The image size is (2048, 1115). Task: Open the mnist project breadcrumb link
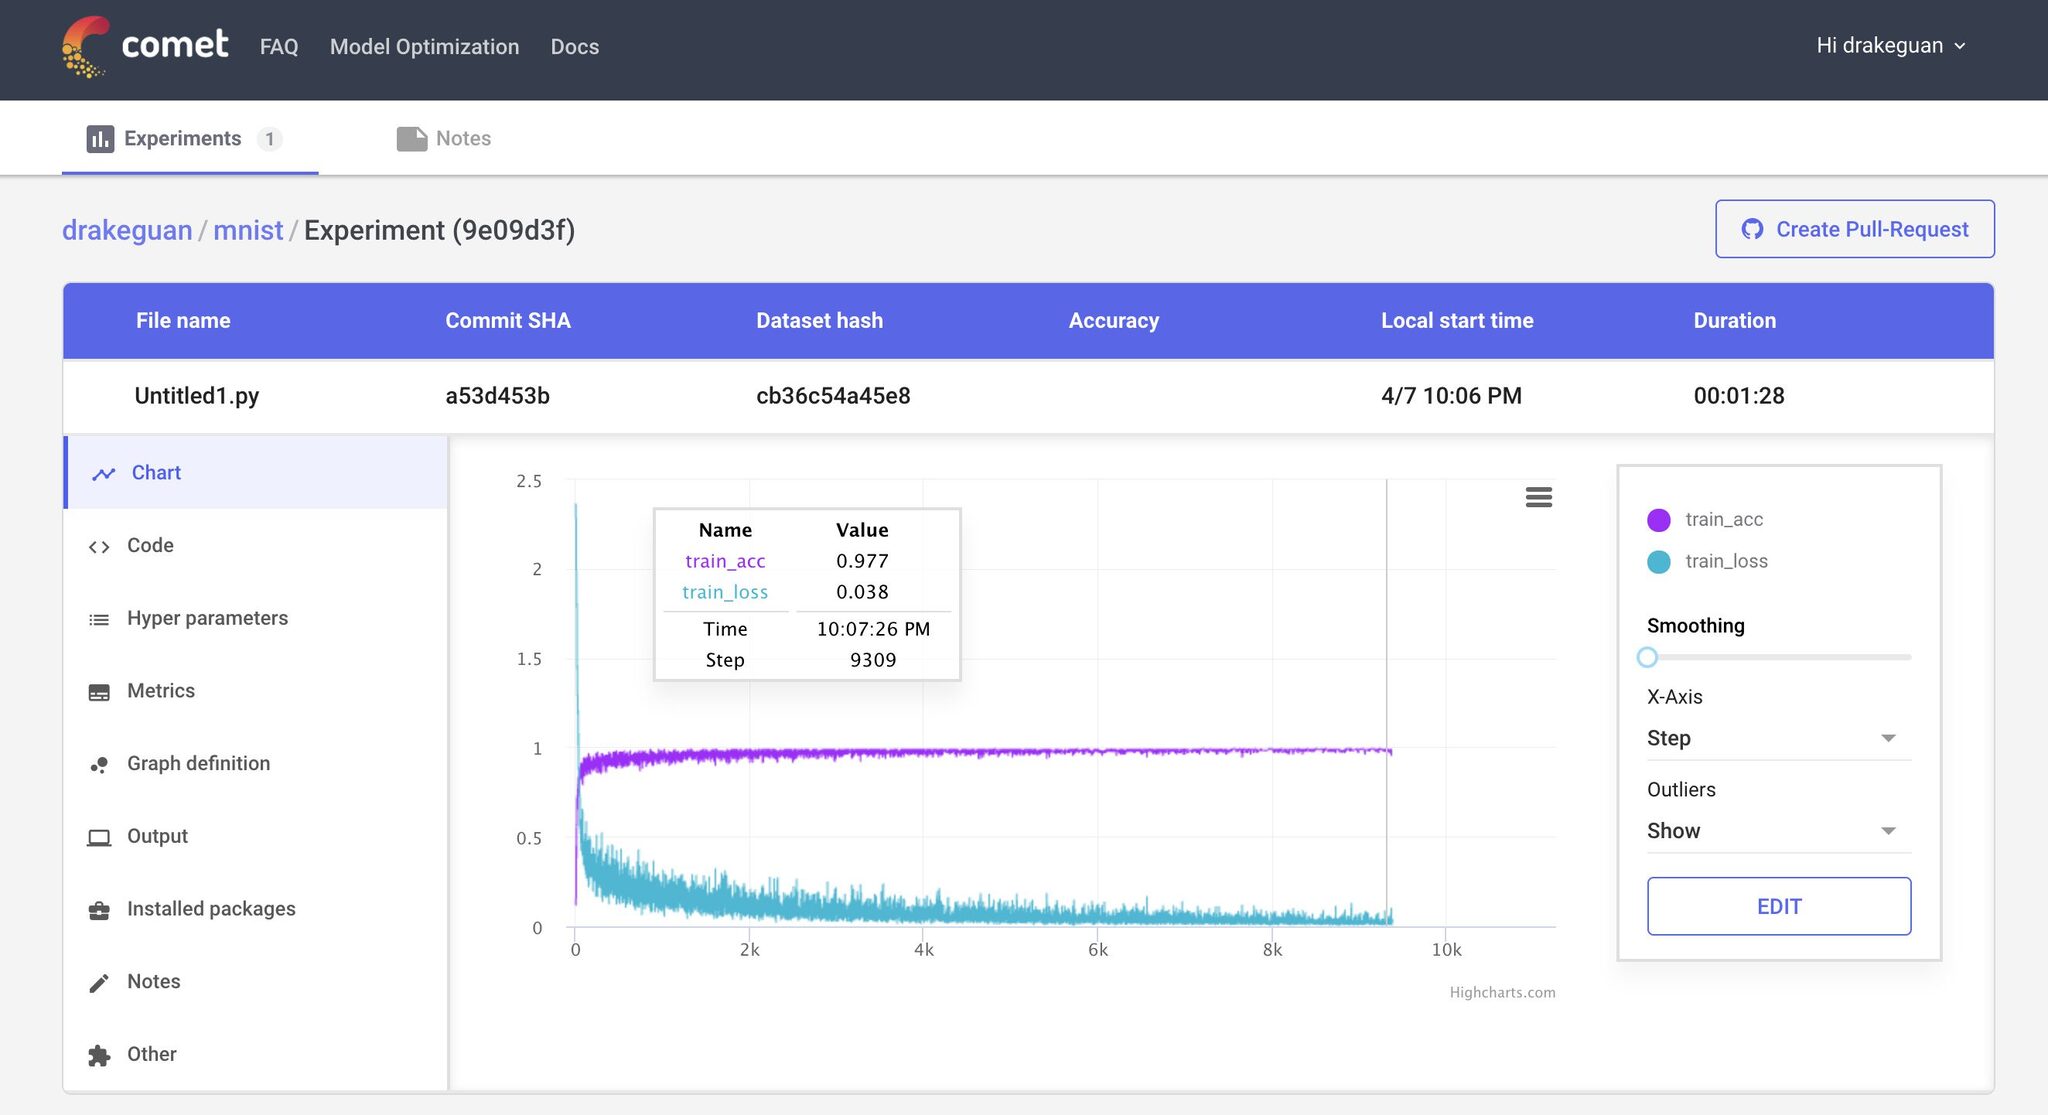point(248,230)
